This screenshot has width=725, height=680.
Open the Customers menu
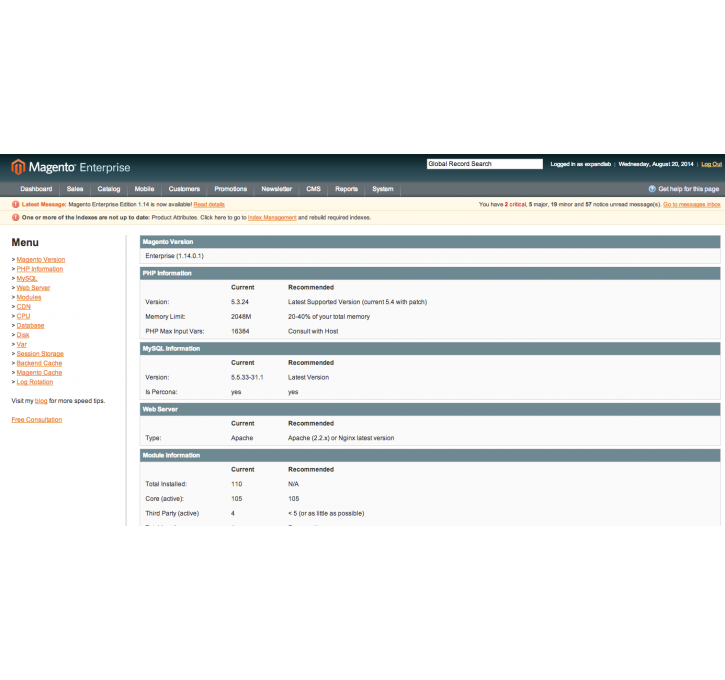coord(184,189)
